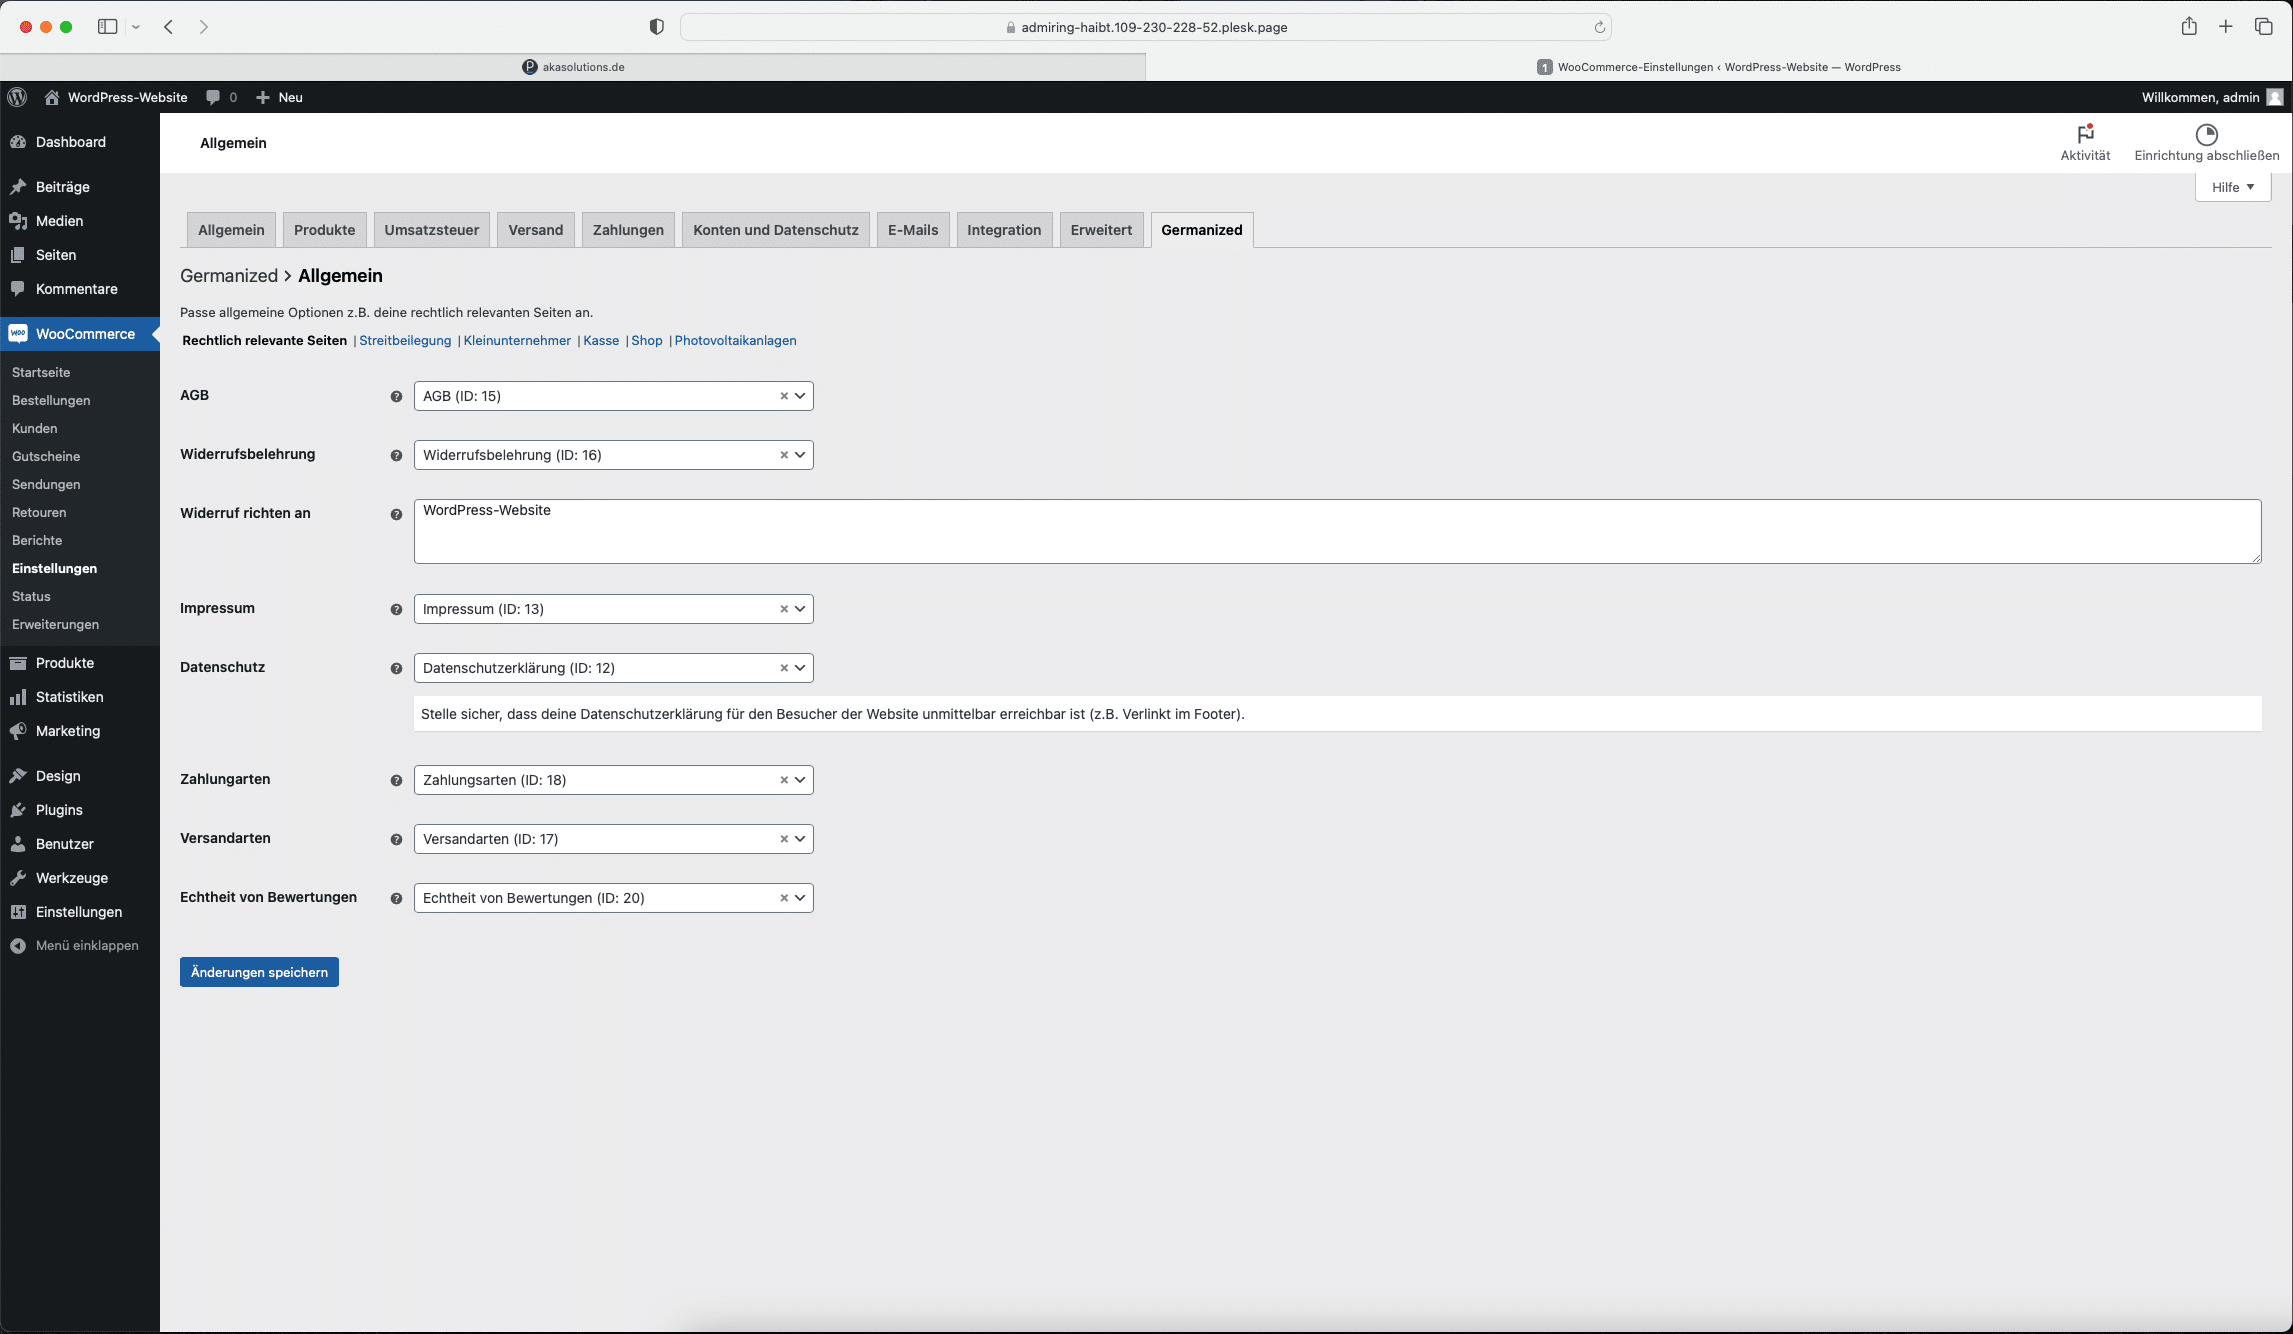The width and height of the screenshot is (2293, 1334).
Task: Show help tooltip for Datenschutz
Action: coord(396,669)
